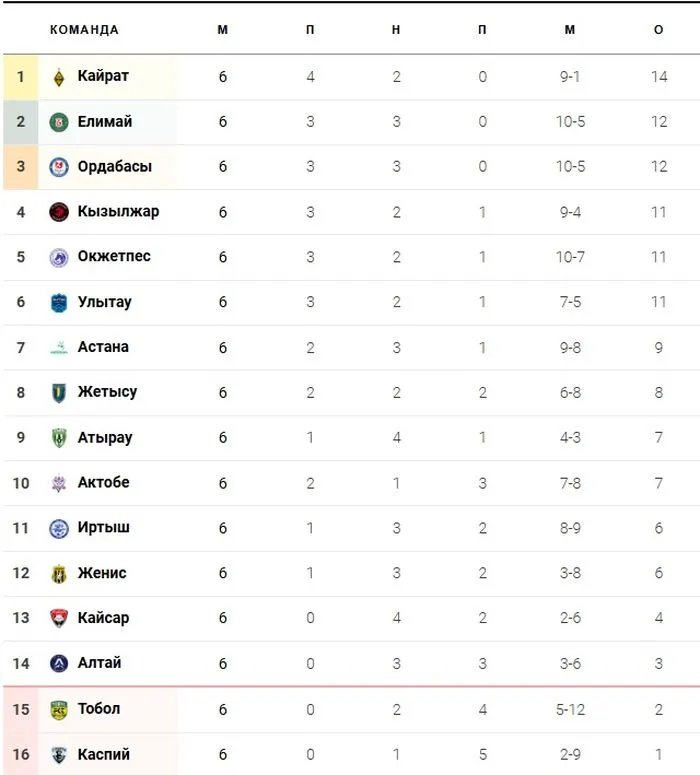Open the Каспий team link
This screenshot has height=775, width=700.
click(103, 754)
